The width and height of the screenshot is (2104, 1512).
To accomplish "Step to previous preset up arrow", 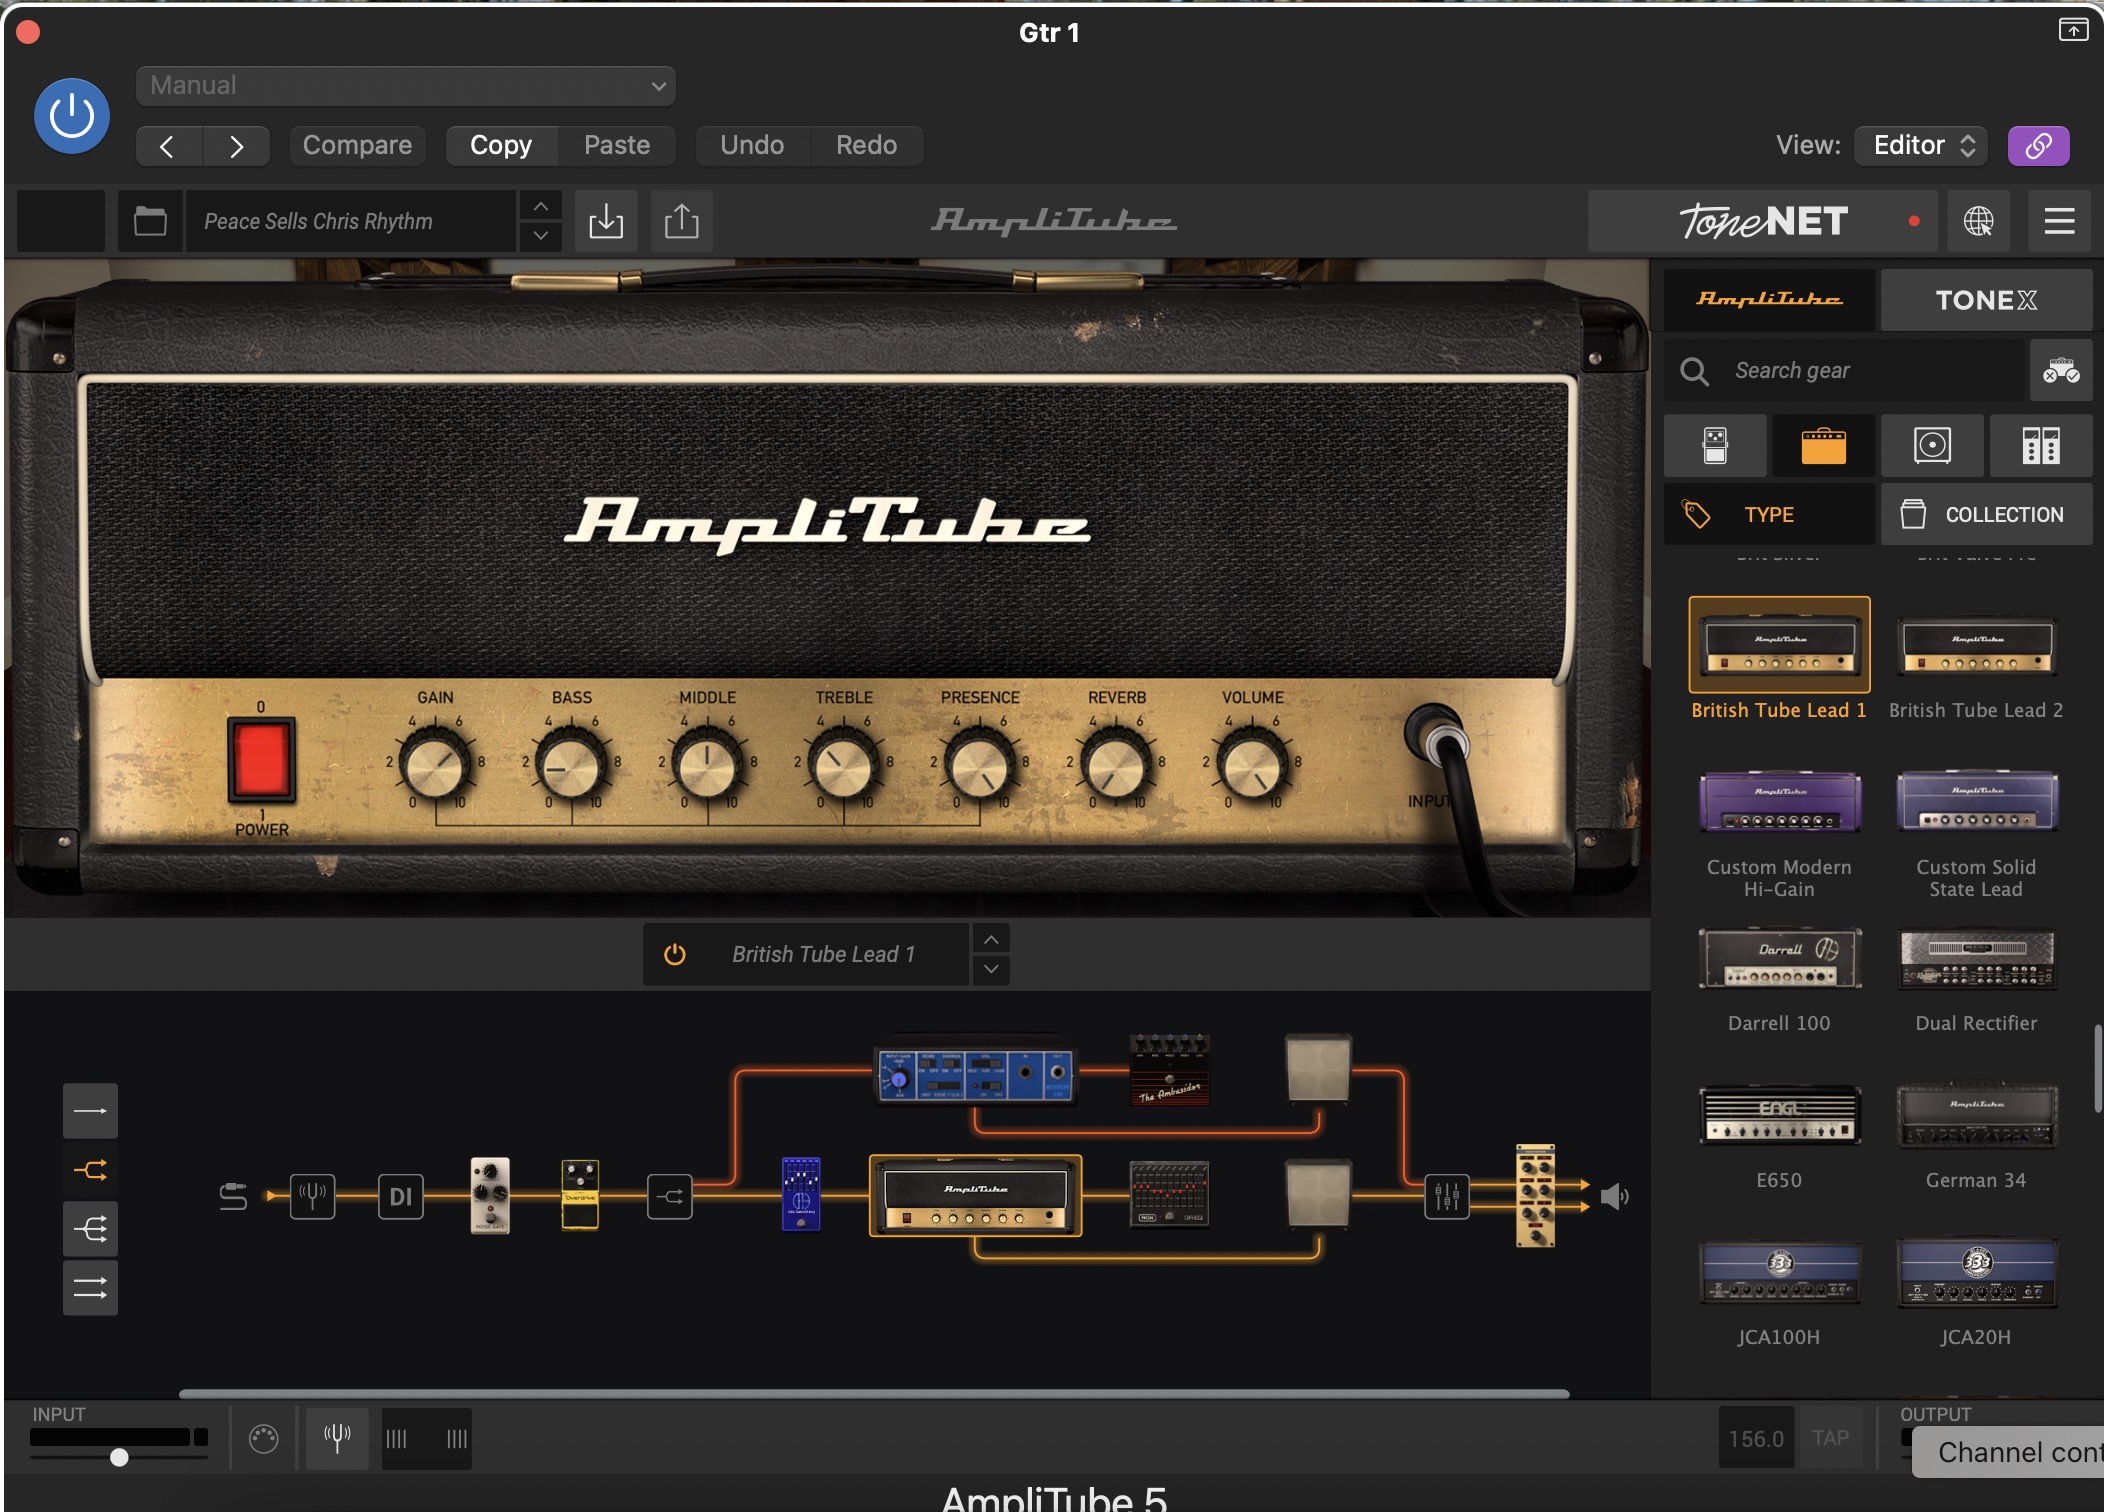I will pos(540,206).
